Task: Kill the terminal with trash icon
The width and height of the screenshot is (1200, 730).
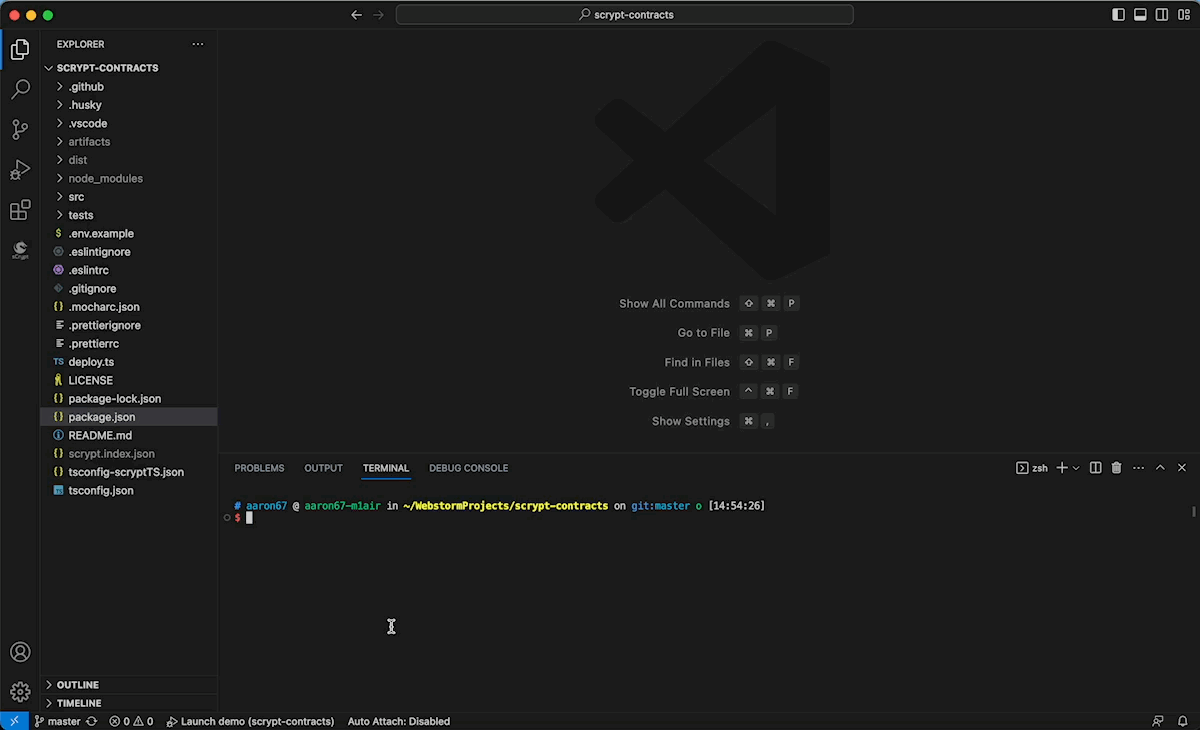Action: coord(1117,468)
